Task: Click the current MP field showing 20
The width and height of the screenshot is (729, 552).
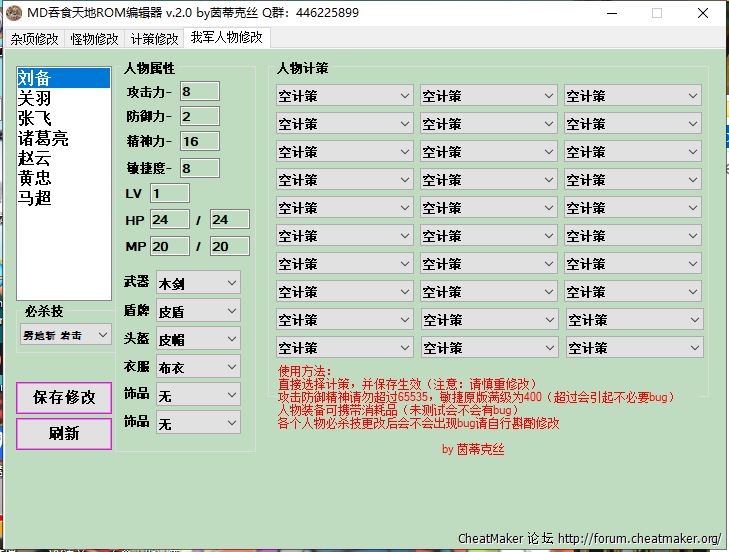Action: click(169, 246)
